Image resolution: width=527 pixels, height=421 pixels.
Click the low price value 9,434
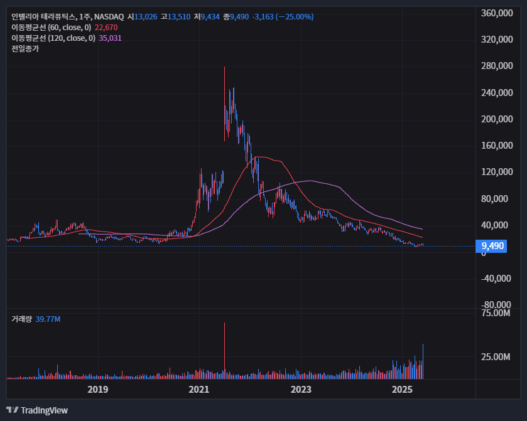(210, 17)
